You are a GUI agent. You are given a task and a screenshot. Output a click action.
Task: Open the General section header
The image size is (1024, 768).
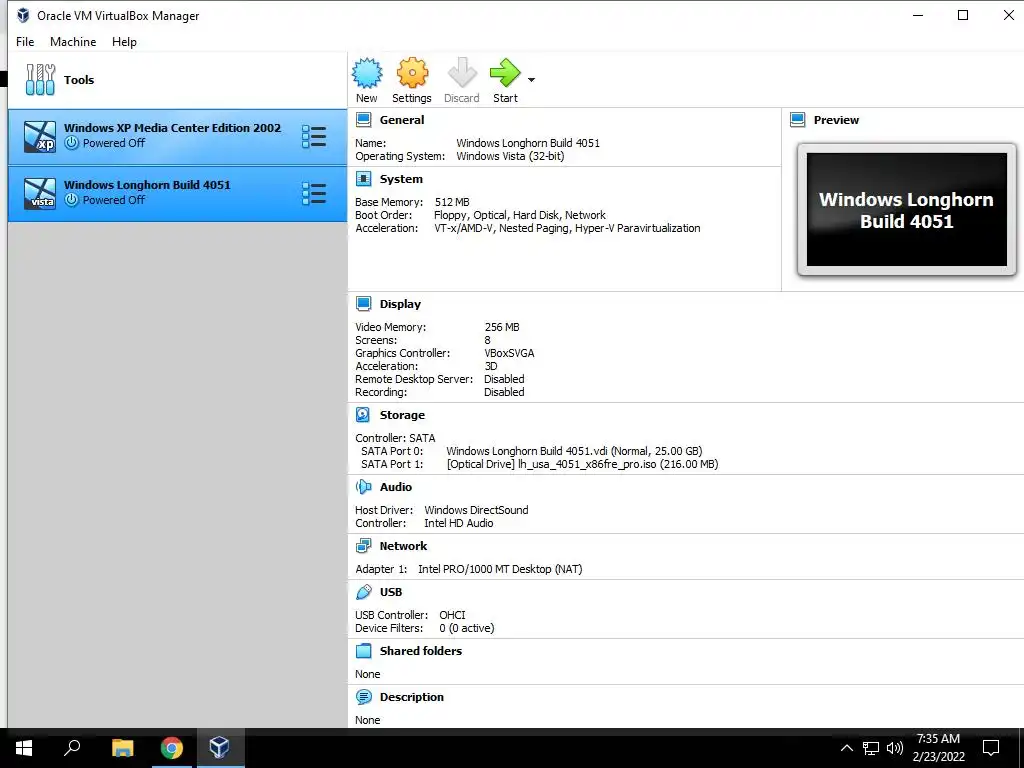pyautogui.click(x=402, y=120)
